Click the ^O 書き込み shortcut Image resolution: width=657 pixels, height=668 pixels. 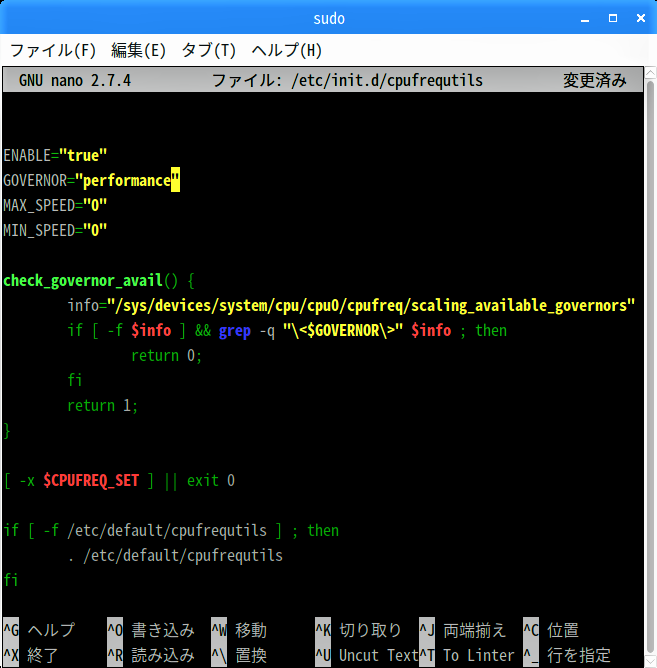tap(151, 630)
